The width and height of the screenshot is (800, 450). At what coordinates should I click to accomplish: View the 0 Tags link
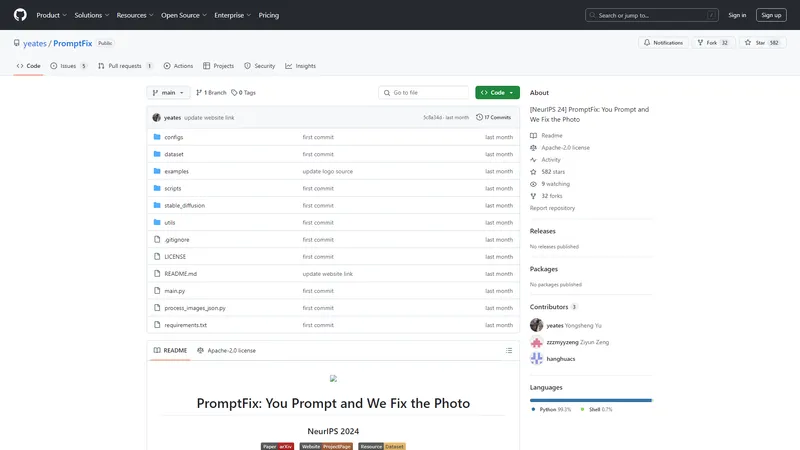(243, 92)
